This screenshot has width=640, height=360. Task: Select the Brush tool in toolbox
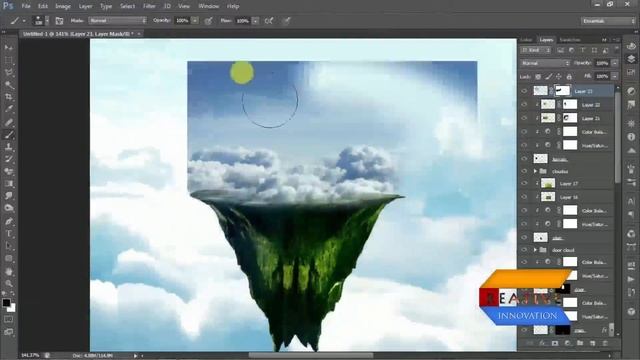[x=9, y=135]
